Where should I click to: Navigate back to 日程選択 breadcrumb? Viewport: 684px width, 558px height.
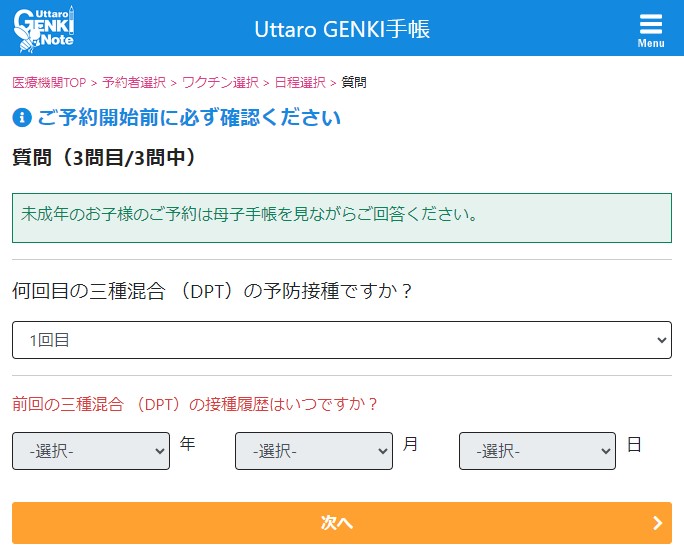click(300, 82)
